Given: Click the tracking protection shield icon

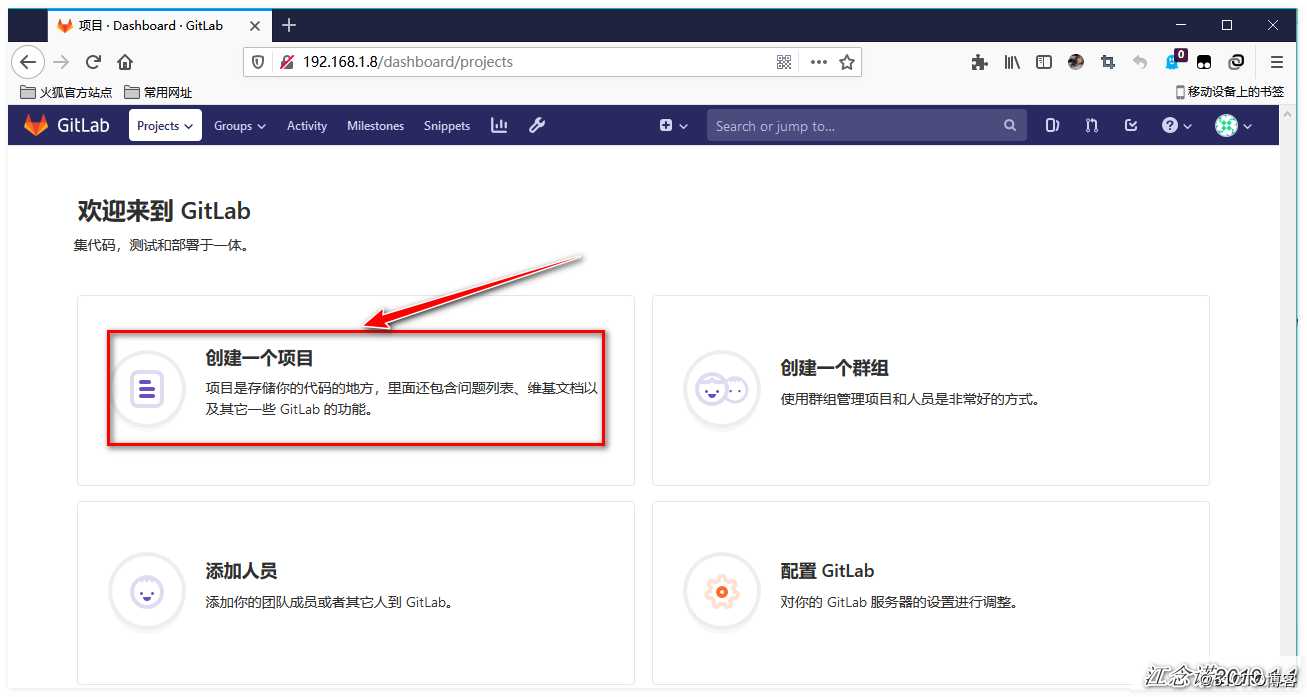Looking at the screenshot, I should tap(258, 62).
